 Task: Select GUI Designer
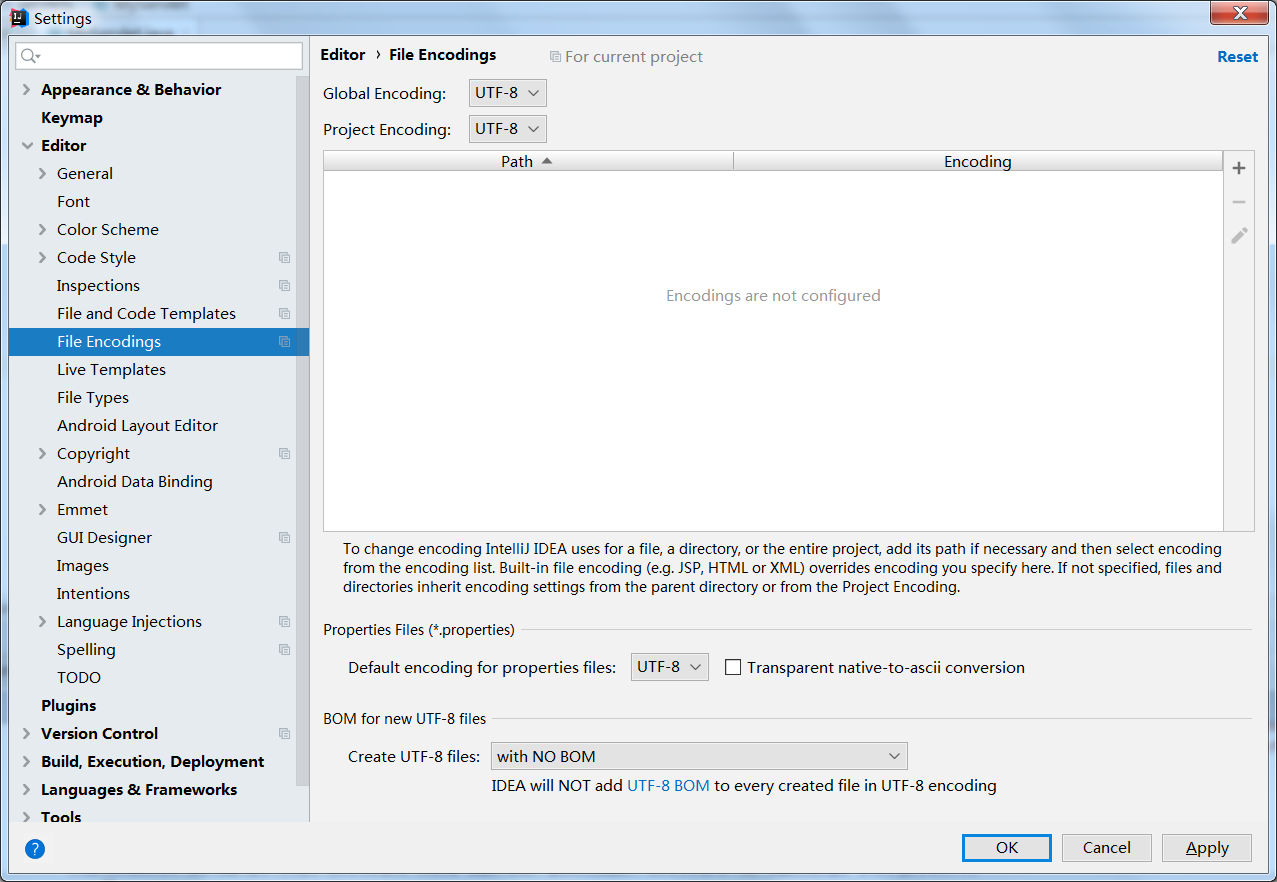(x=104, y=538)
